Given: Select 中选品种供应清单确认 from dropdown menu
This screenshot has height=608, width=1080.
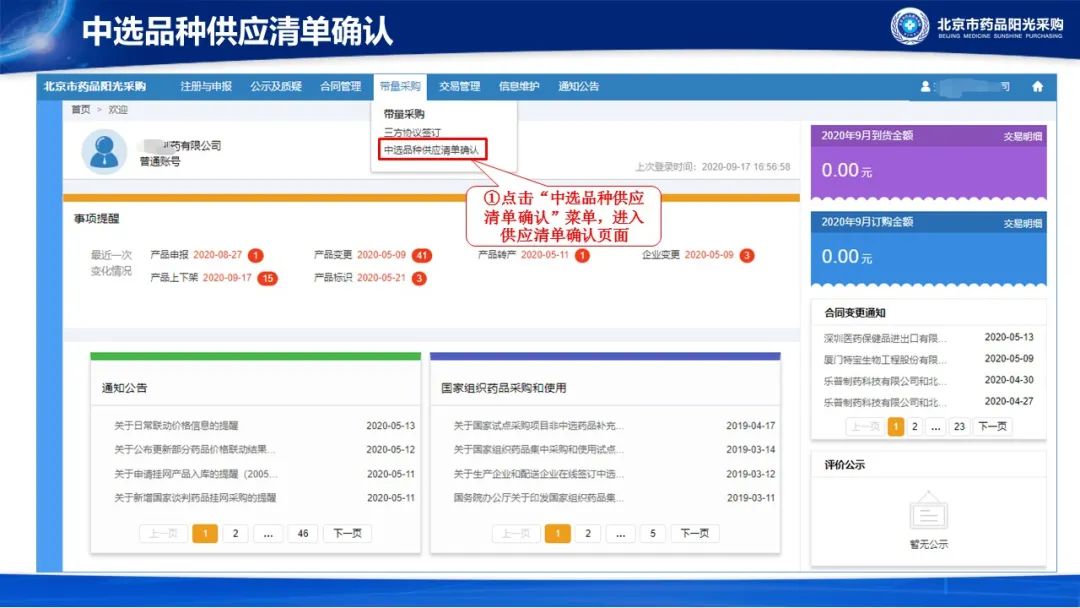Looking at the screenshot, I should [x=433, y=150].
